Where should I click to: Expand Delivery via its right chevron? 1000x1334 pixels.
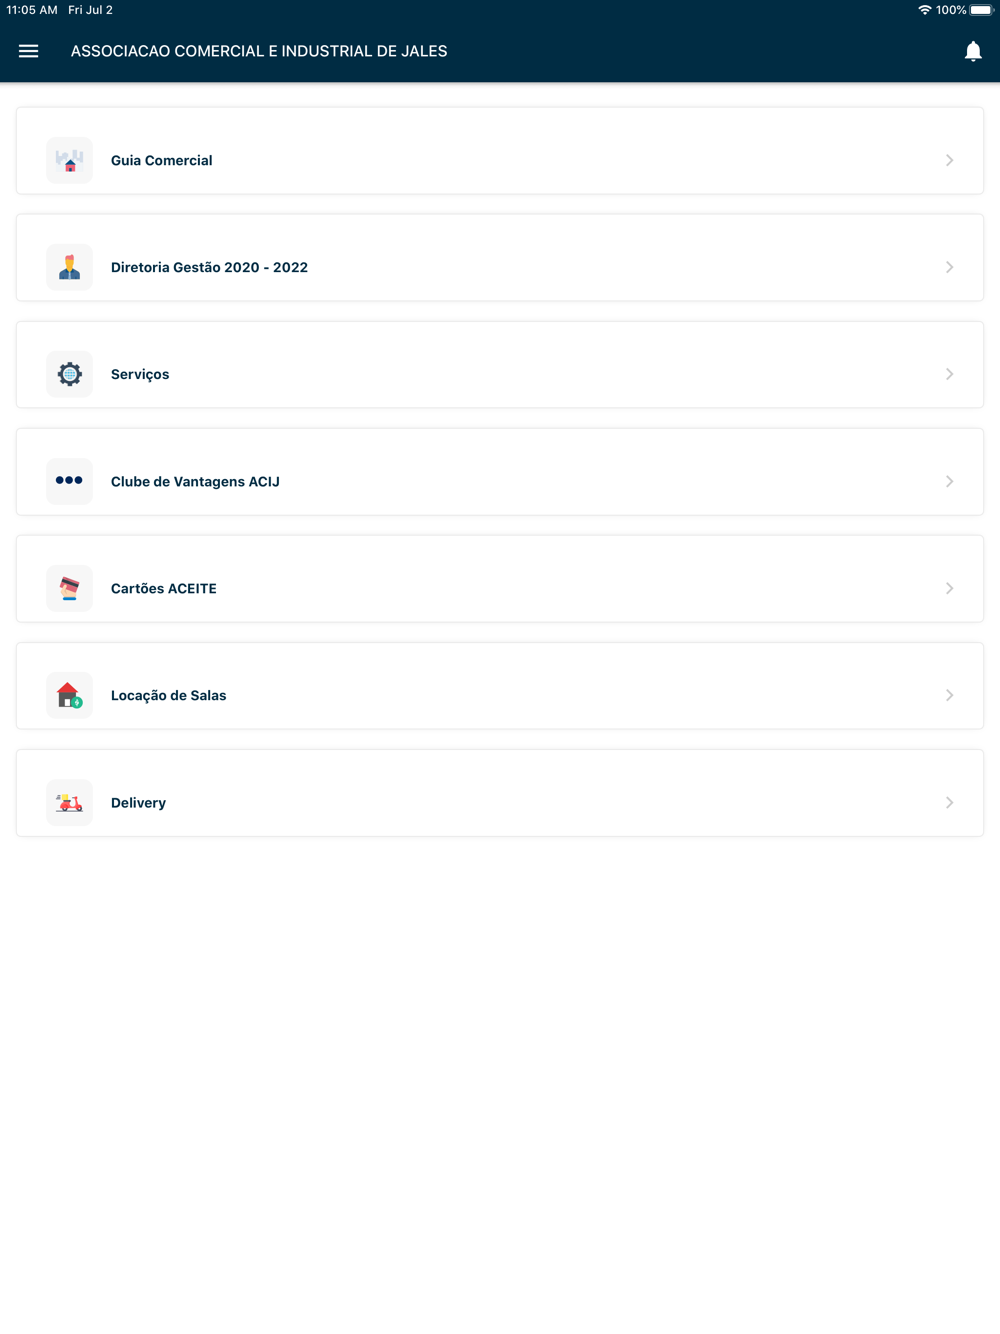(x=950, y=802)
